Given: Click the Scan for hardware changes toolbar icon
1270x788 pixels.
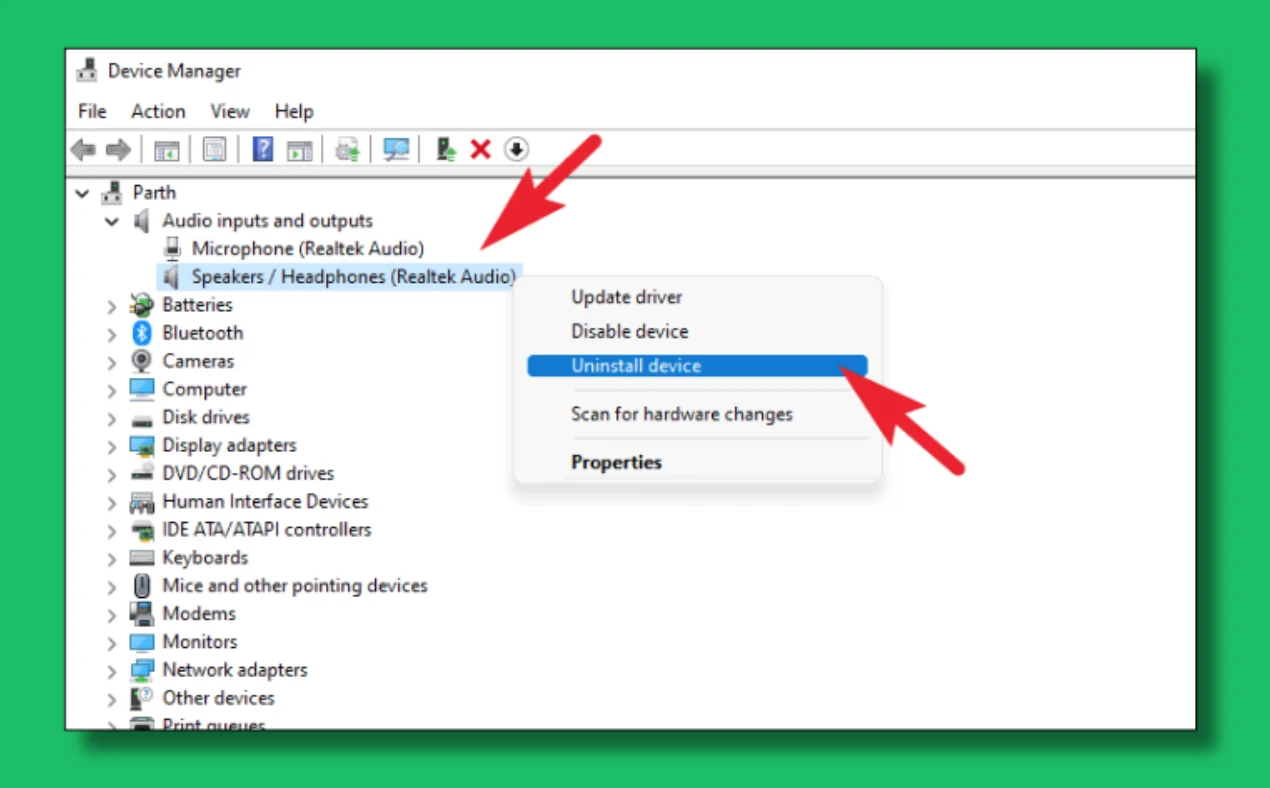Looking at the screenshot, I should (x=395, y=149).
